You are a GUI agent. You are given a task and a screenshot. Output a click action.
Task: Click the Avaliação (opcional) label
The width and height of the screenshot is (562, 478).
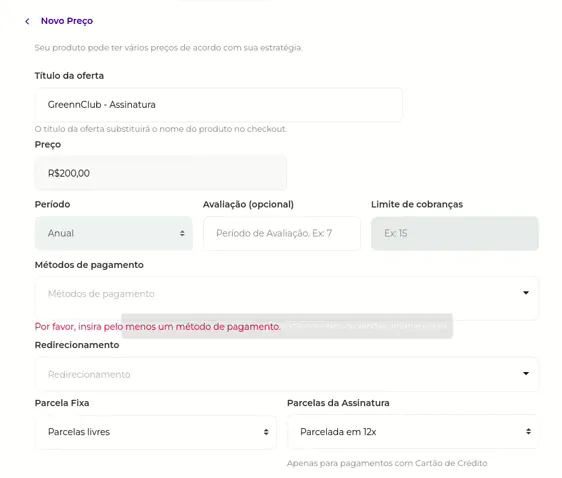pos(248,204)
